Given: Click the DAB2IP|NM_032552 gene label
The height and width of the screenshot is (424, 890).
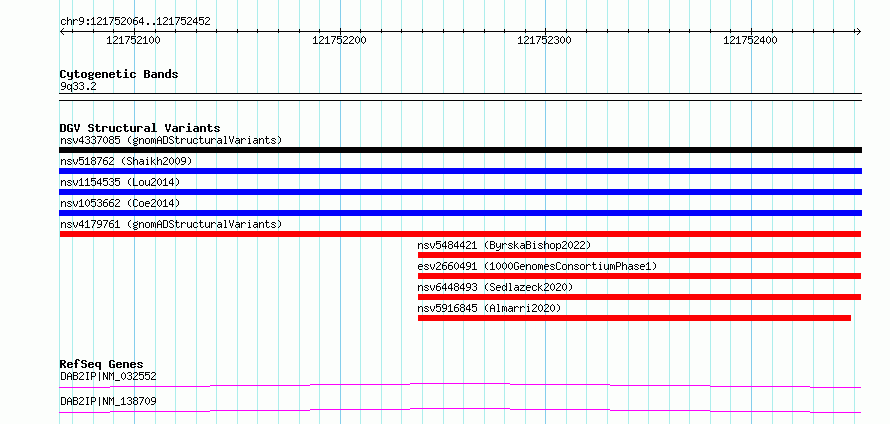Looking at the screenshot, I should pyautogui.click(x=108, y=376).
